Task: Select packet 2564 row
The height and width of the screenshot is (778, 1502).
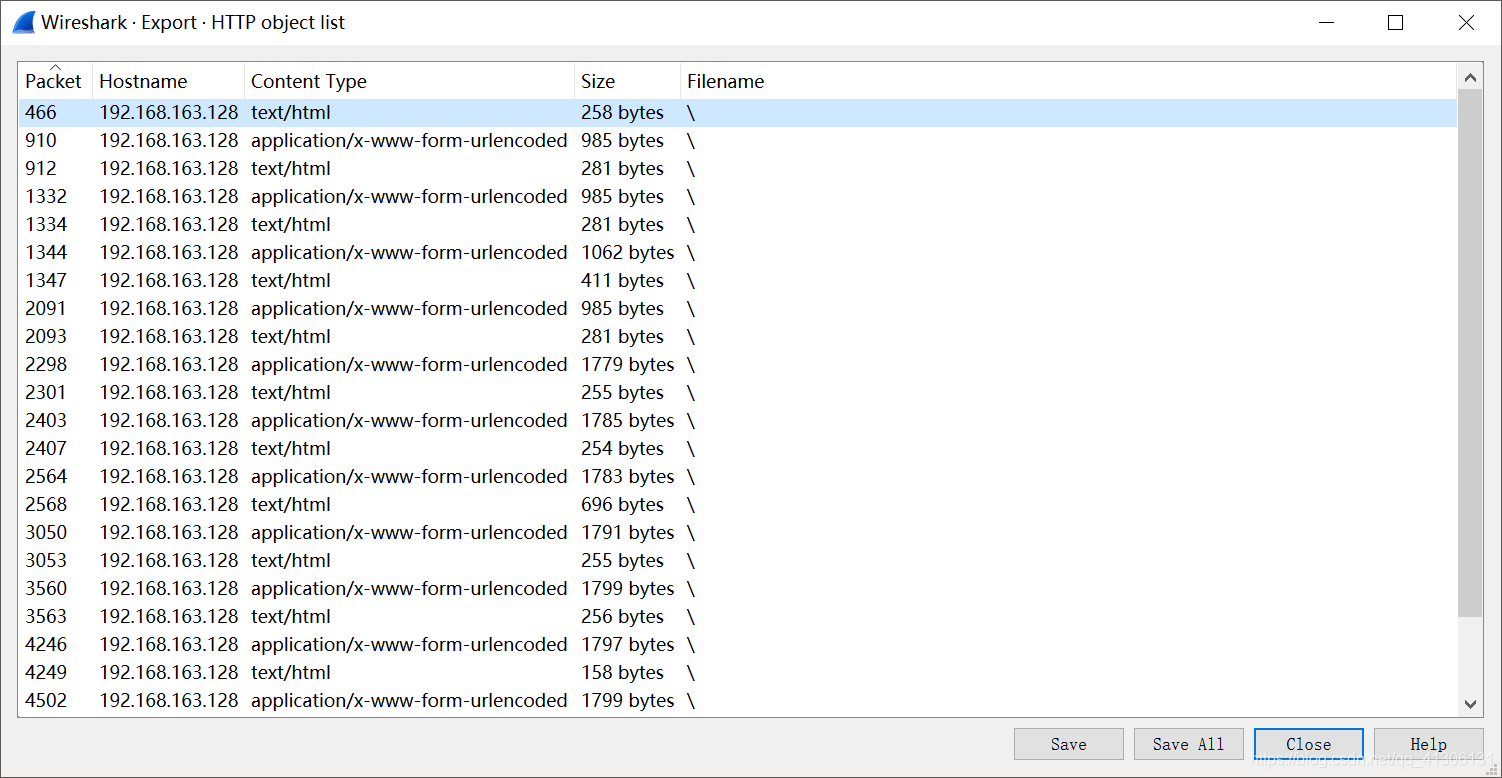Action: point(738,477)
